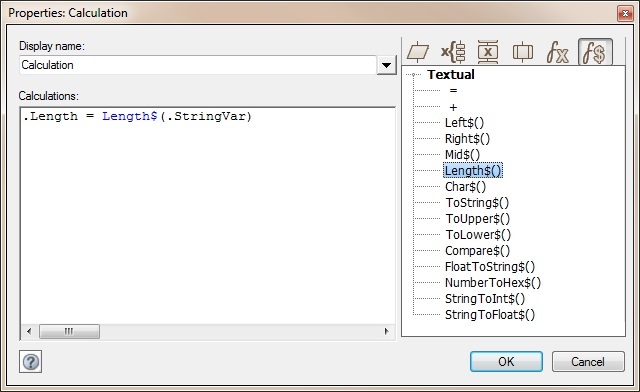Click the horizontal scrollbar thumb in Calculations
The height and width of the screenshot is (392, 640).
pyautogui.click(x=69, y=331)
